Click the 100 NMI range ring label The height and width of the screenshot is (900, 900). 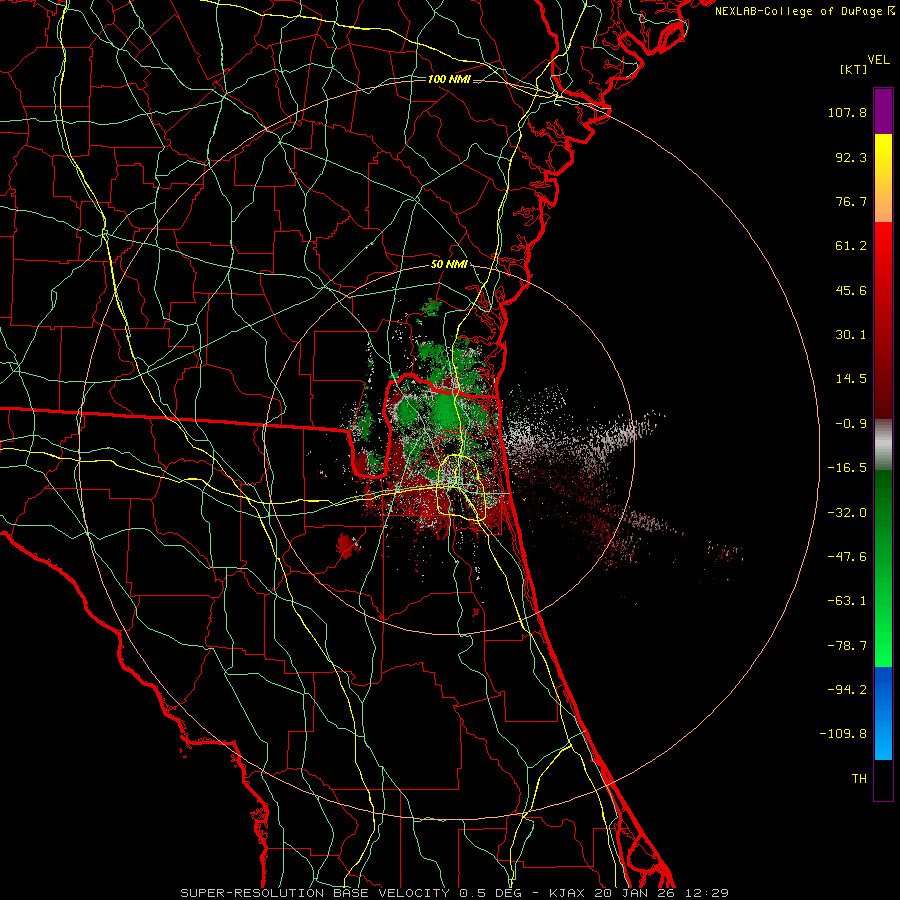pyautogui.click(x=449, y=79)
